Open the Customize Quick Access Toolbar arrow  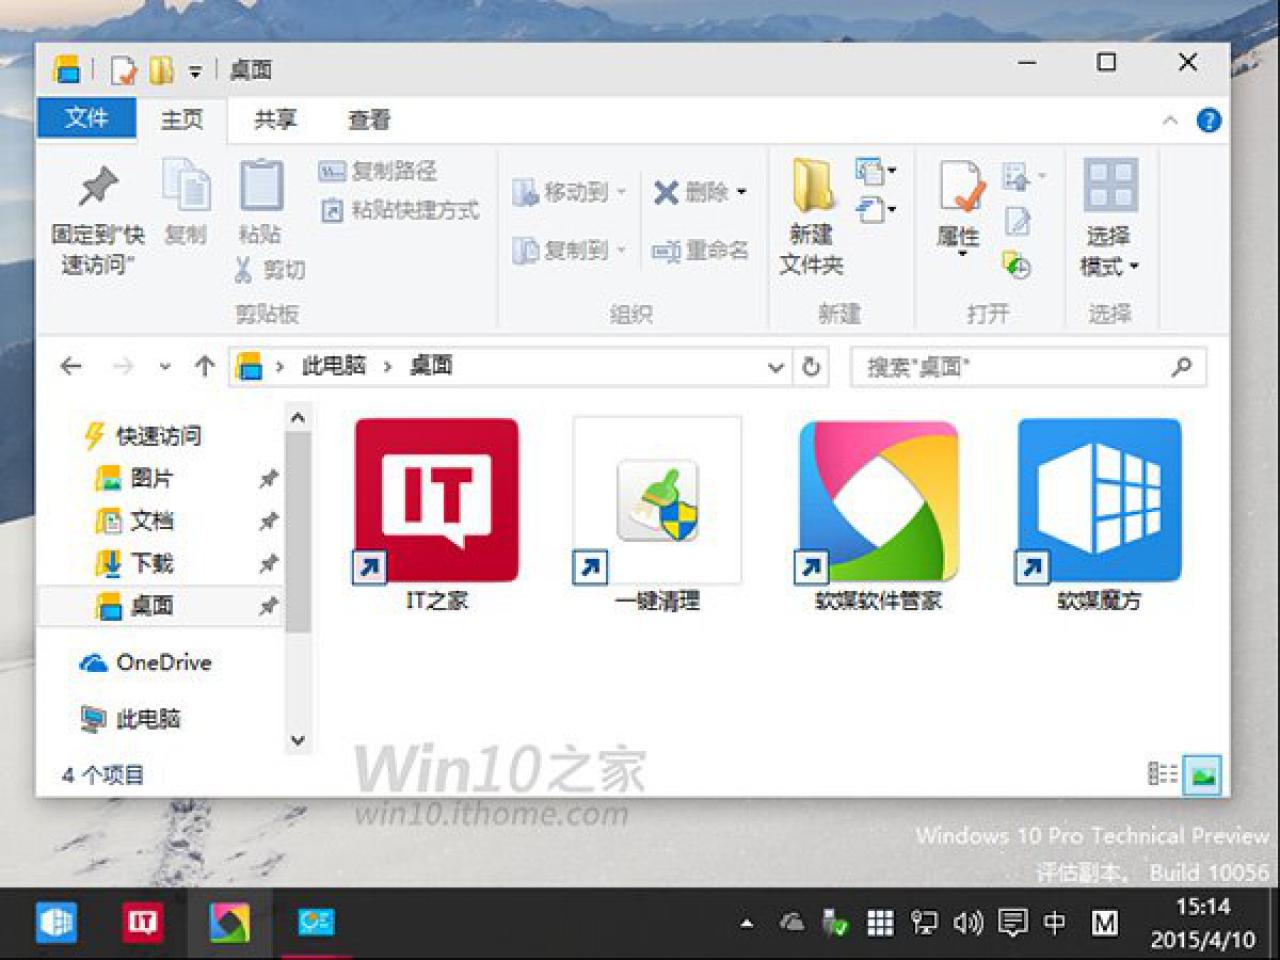tap(196, 71)
